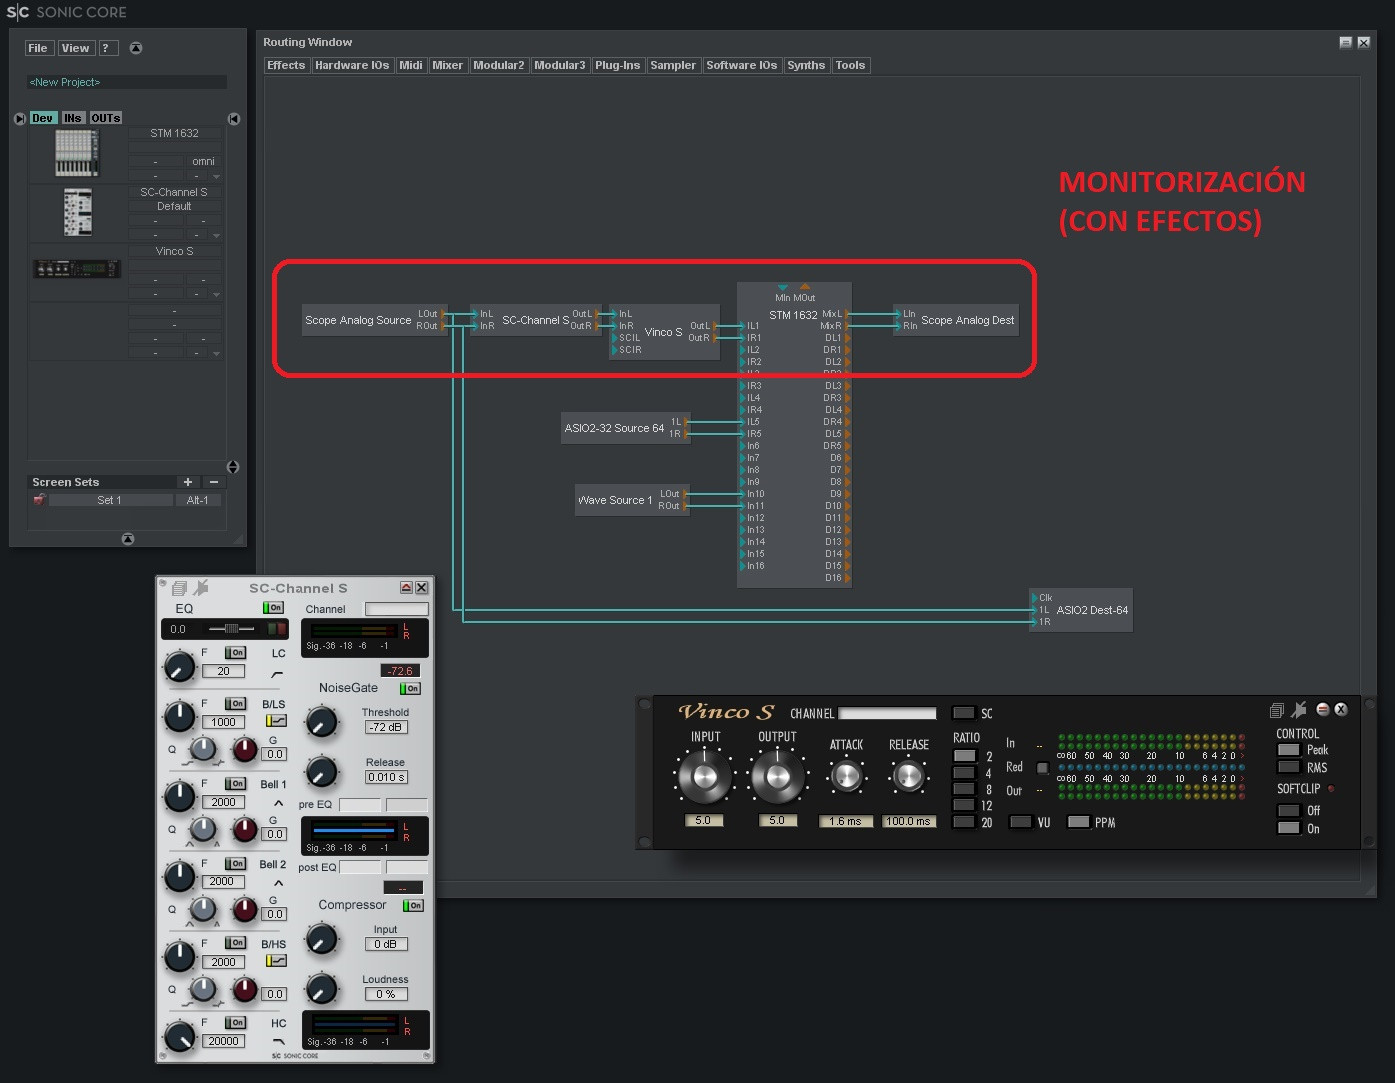The image size is (1395, 1083).
Task: Toggle the B/LS band On switch
Action: click(235, 703)
